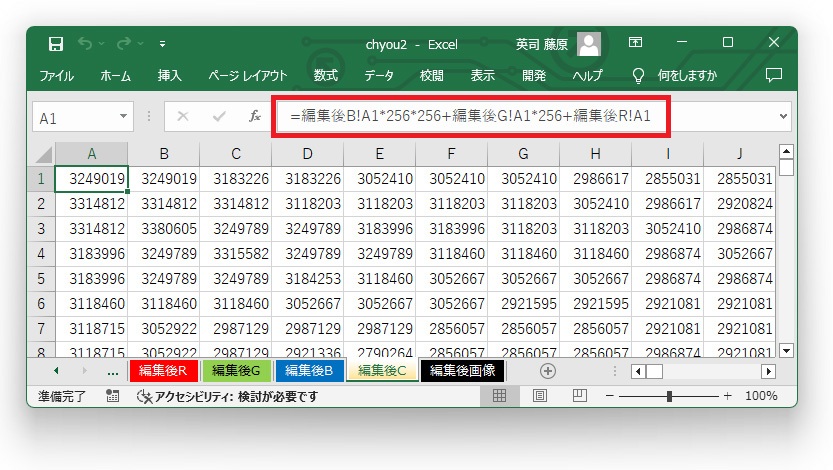Select column E header
The height and width of the screenshot is (470, 833).
click(379, 154)
